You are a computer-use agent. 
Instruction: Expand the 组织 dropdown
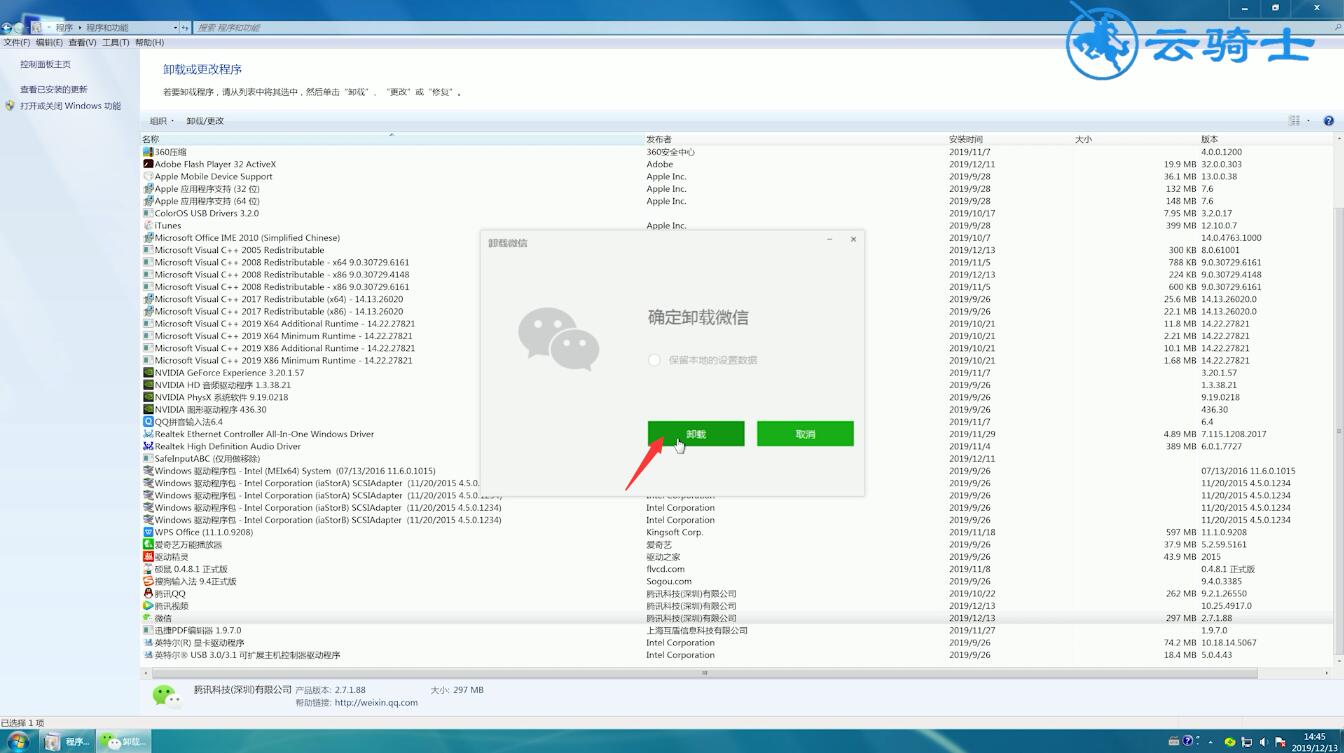162,121
